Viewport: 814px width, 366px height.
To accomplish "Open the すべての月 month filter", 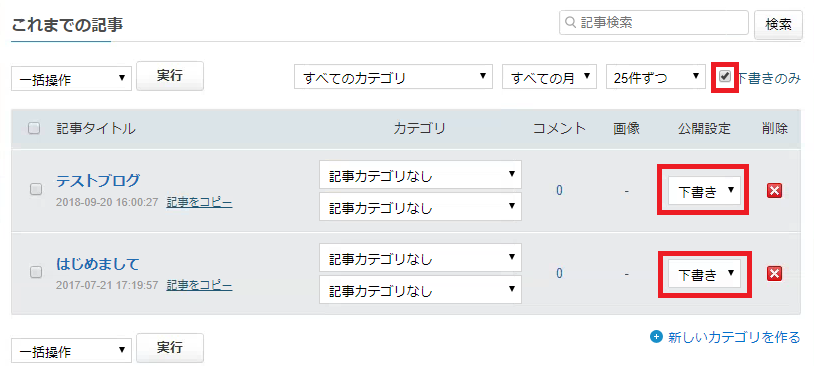I will pos(549,77).
